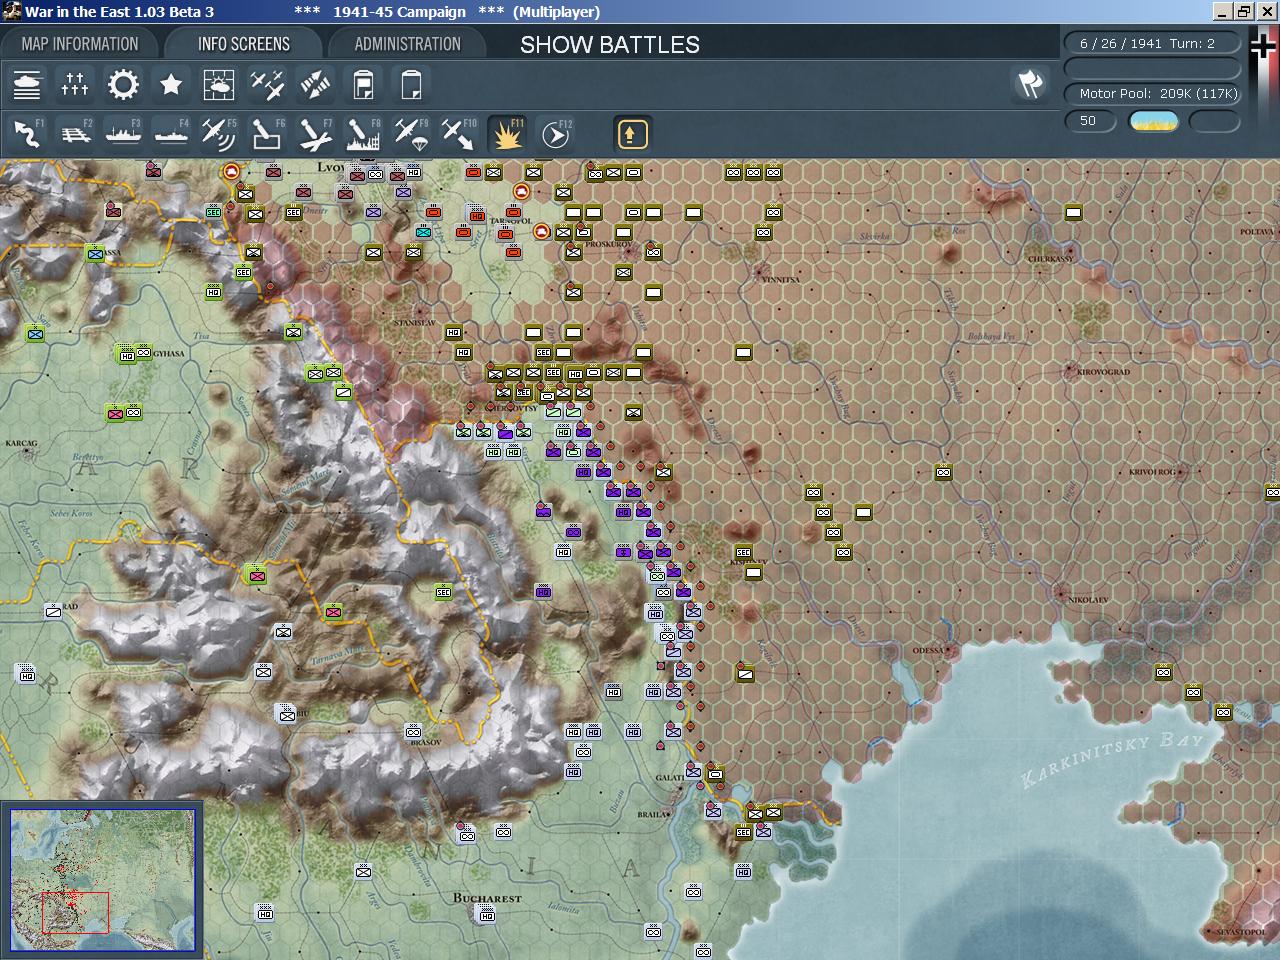Toggle the F11 show battles icon
Viewport: 1280px width, 960px height.
coord(507,134)
